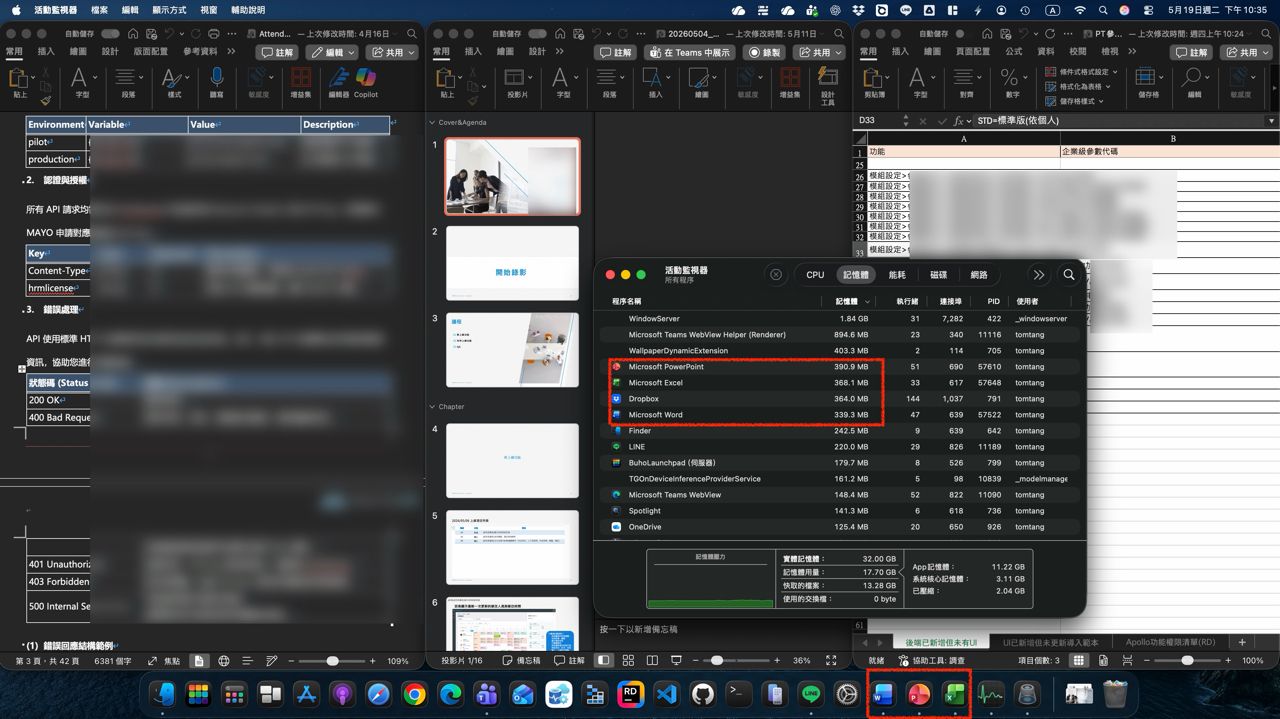Collapse the Cover&Agenda section in slide panel
Screen dimensions: 1280x719
click(432, 123)
